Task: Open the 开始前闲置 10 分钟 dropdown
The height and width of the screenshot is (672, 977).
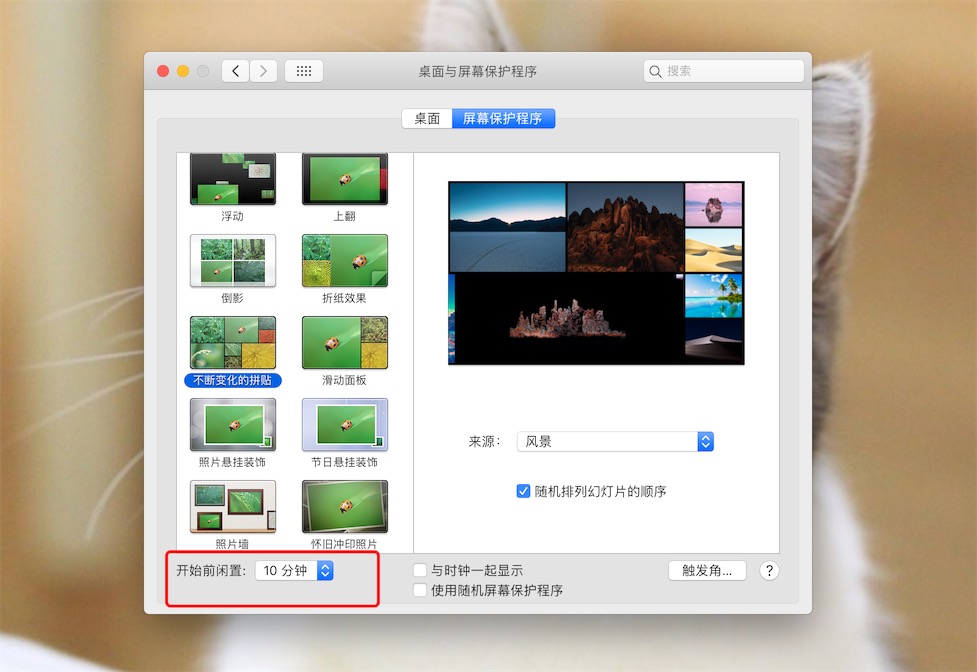Action: 294,570
